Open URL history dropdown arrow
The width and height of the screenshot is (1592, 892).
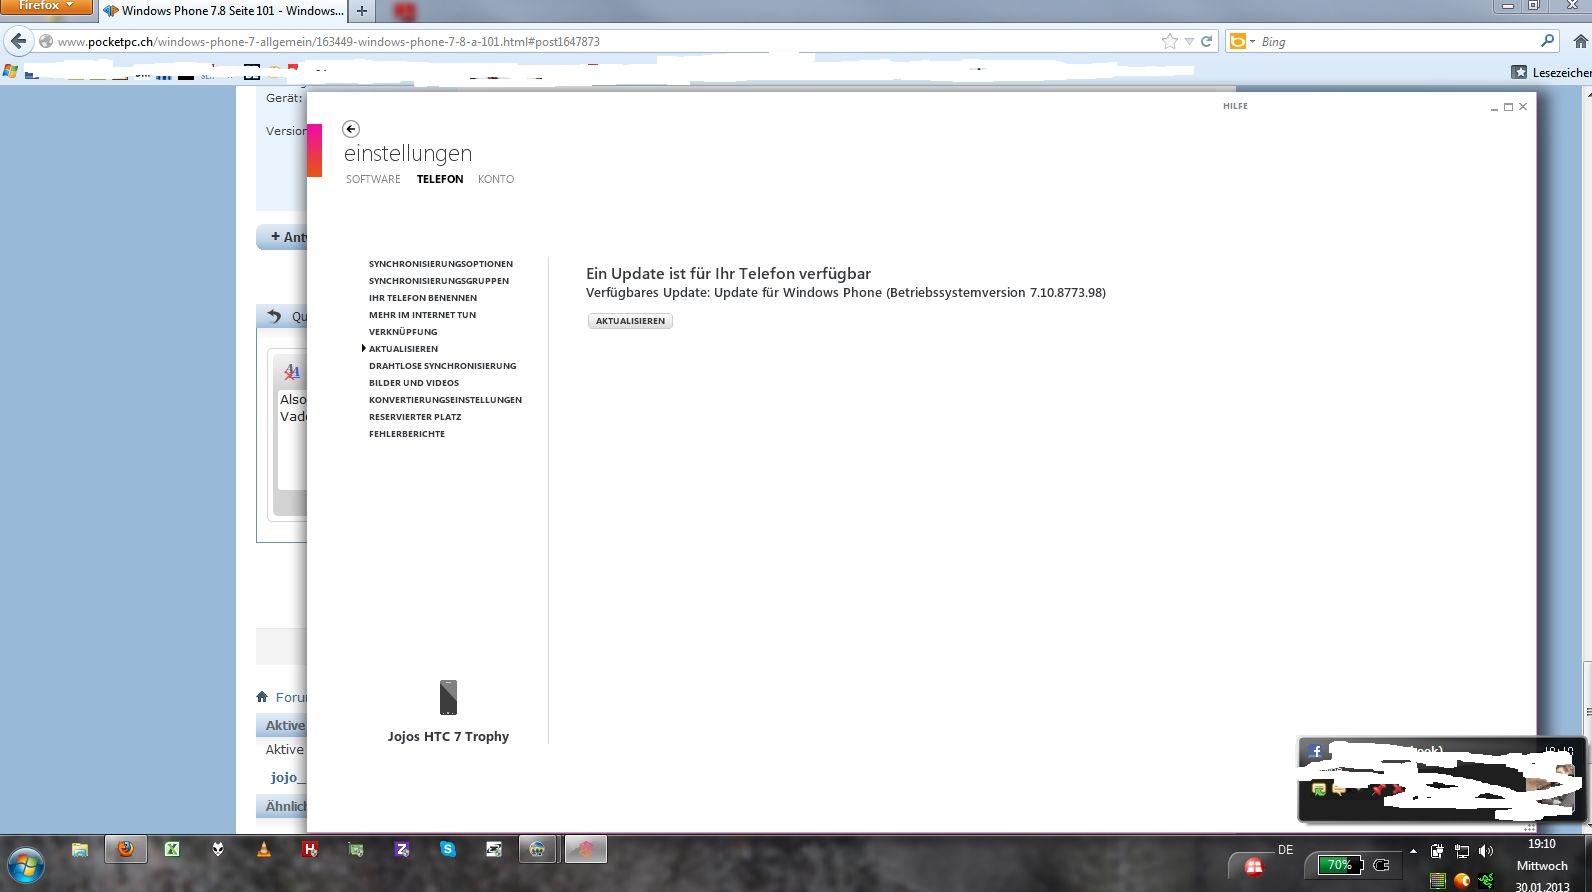coord(1189,41)
